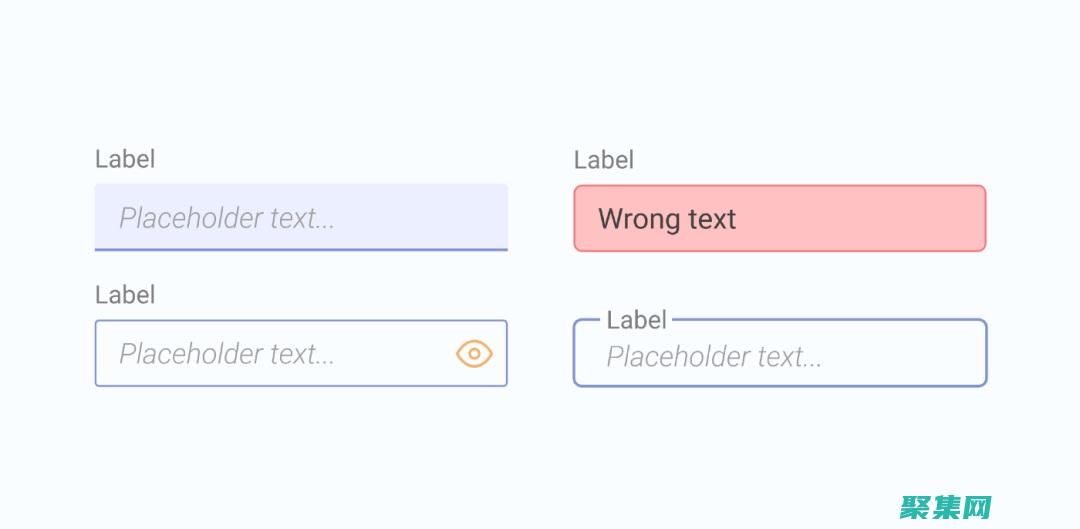Click "Placeholder" below the floating Label
Screen dimensions: 1080x529
point(678,357)
